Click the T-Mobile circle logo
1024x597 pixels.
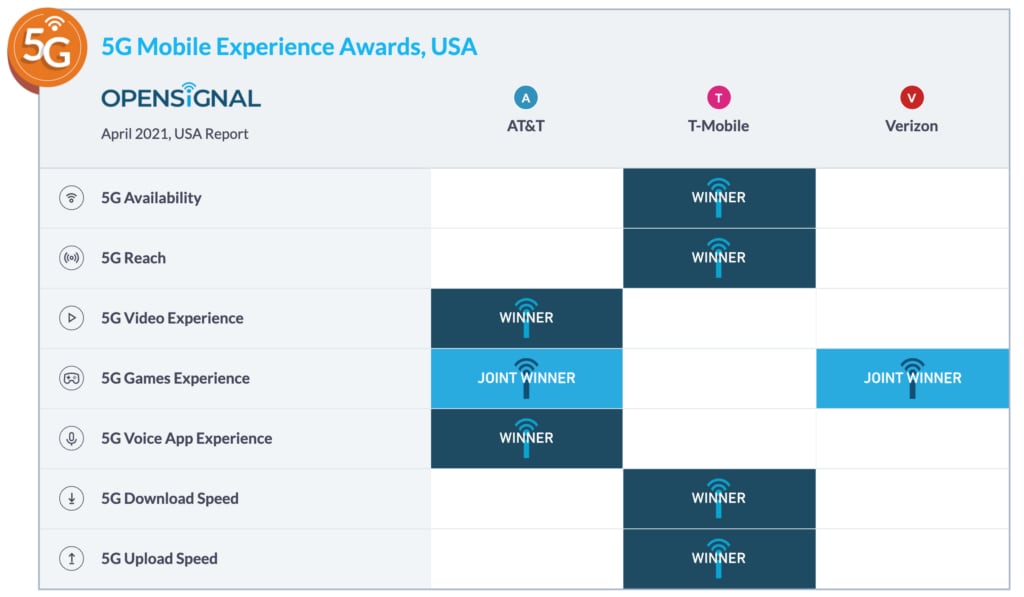click(x=718, y=97)
